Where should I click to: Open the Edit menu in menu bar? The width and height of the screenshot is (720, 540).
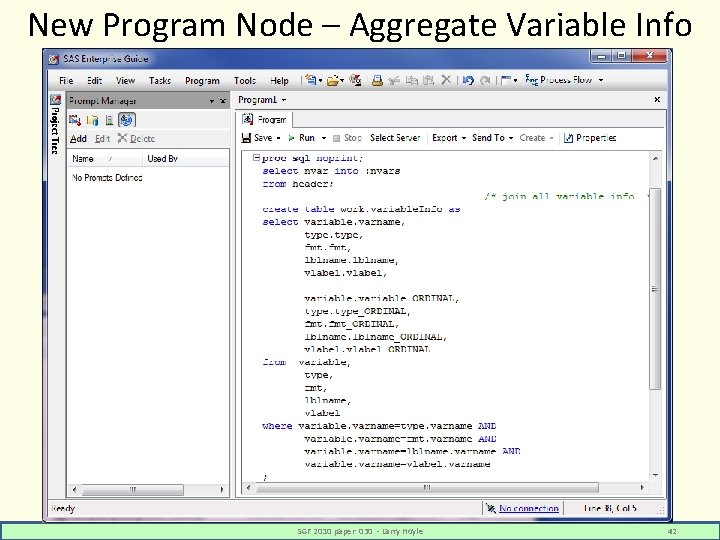click(95, 80)
